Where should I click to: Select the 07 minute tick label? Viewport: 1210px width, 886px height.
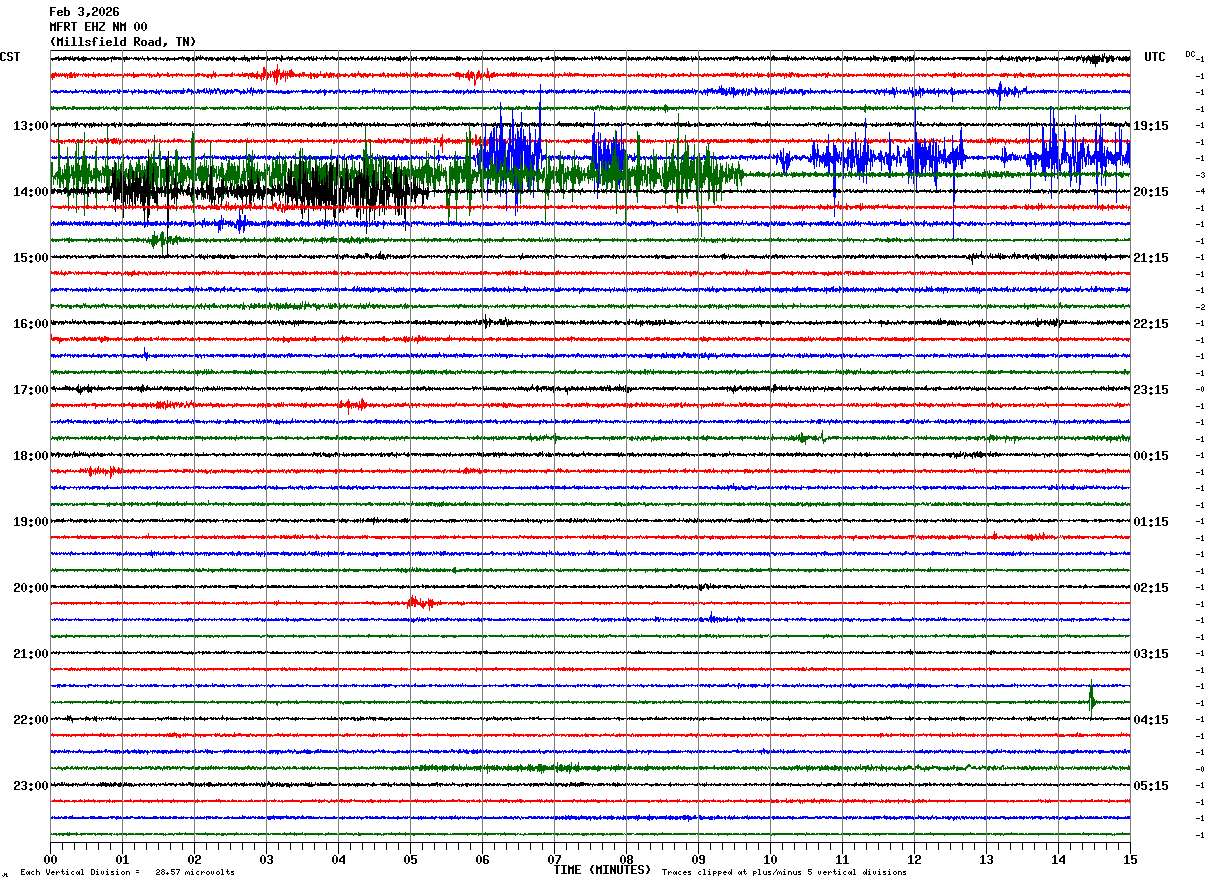554,860
